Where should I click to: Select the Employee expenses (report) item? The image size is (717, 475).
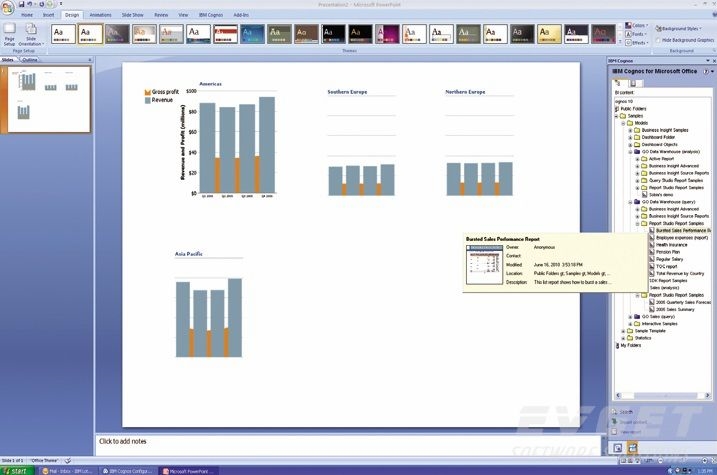pyautogui.click(x=682, y=238)
